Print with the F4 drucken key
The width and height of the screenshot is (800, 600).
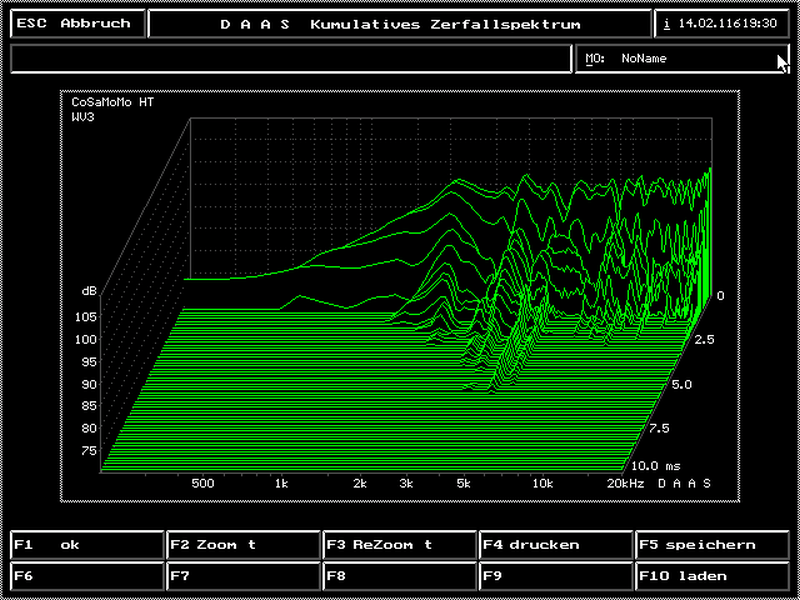click(x=556, y=545)
